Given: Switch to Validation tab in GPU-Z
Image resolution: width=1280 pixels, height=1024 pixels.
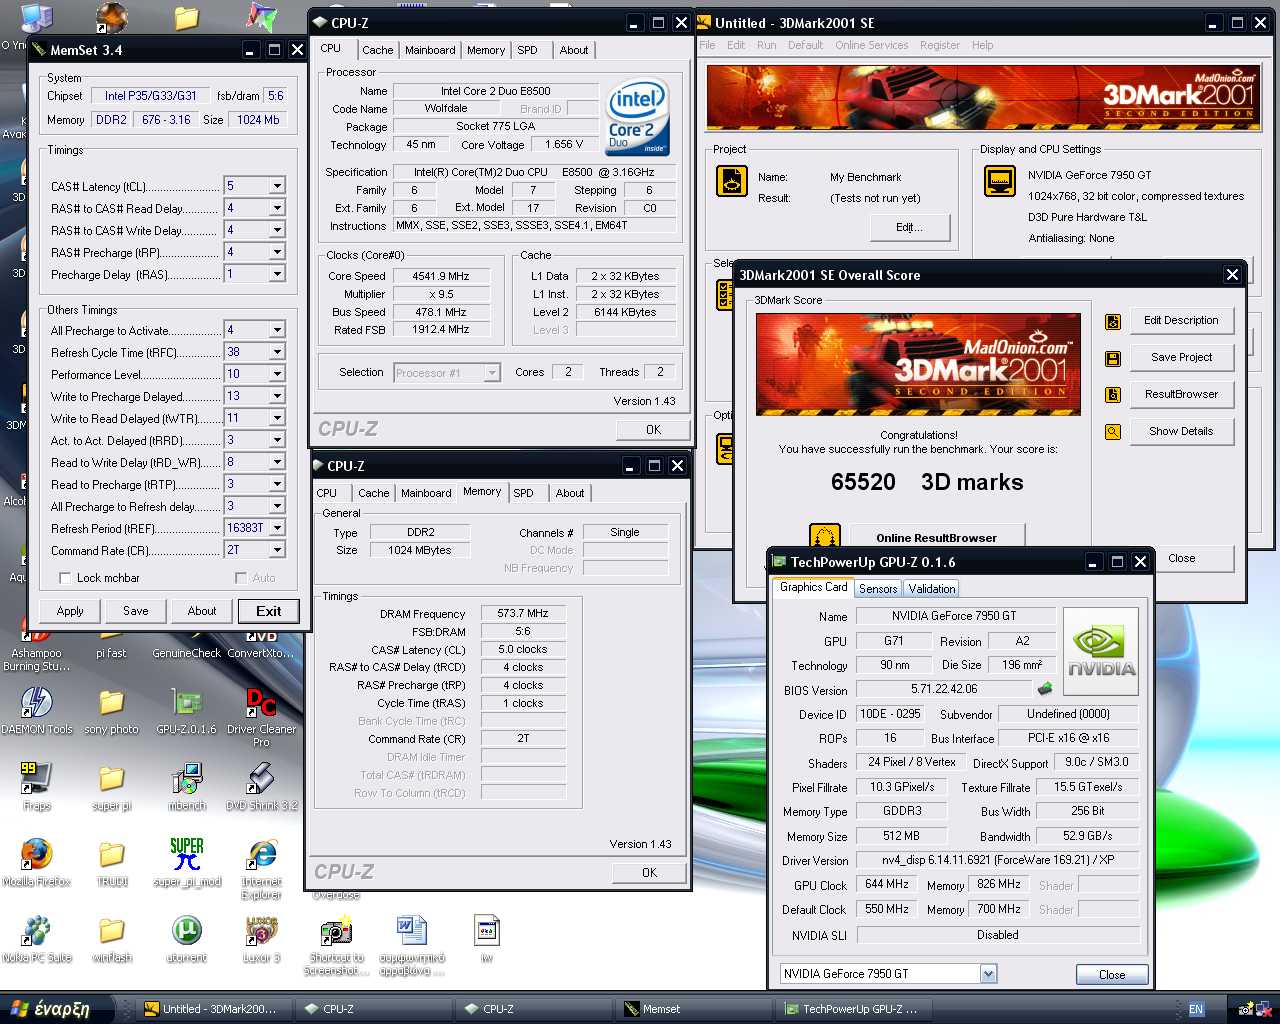Looking at the screenshot, I should [x=932, y=589].
